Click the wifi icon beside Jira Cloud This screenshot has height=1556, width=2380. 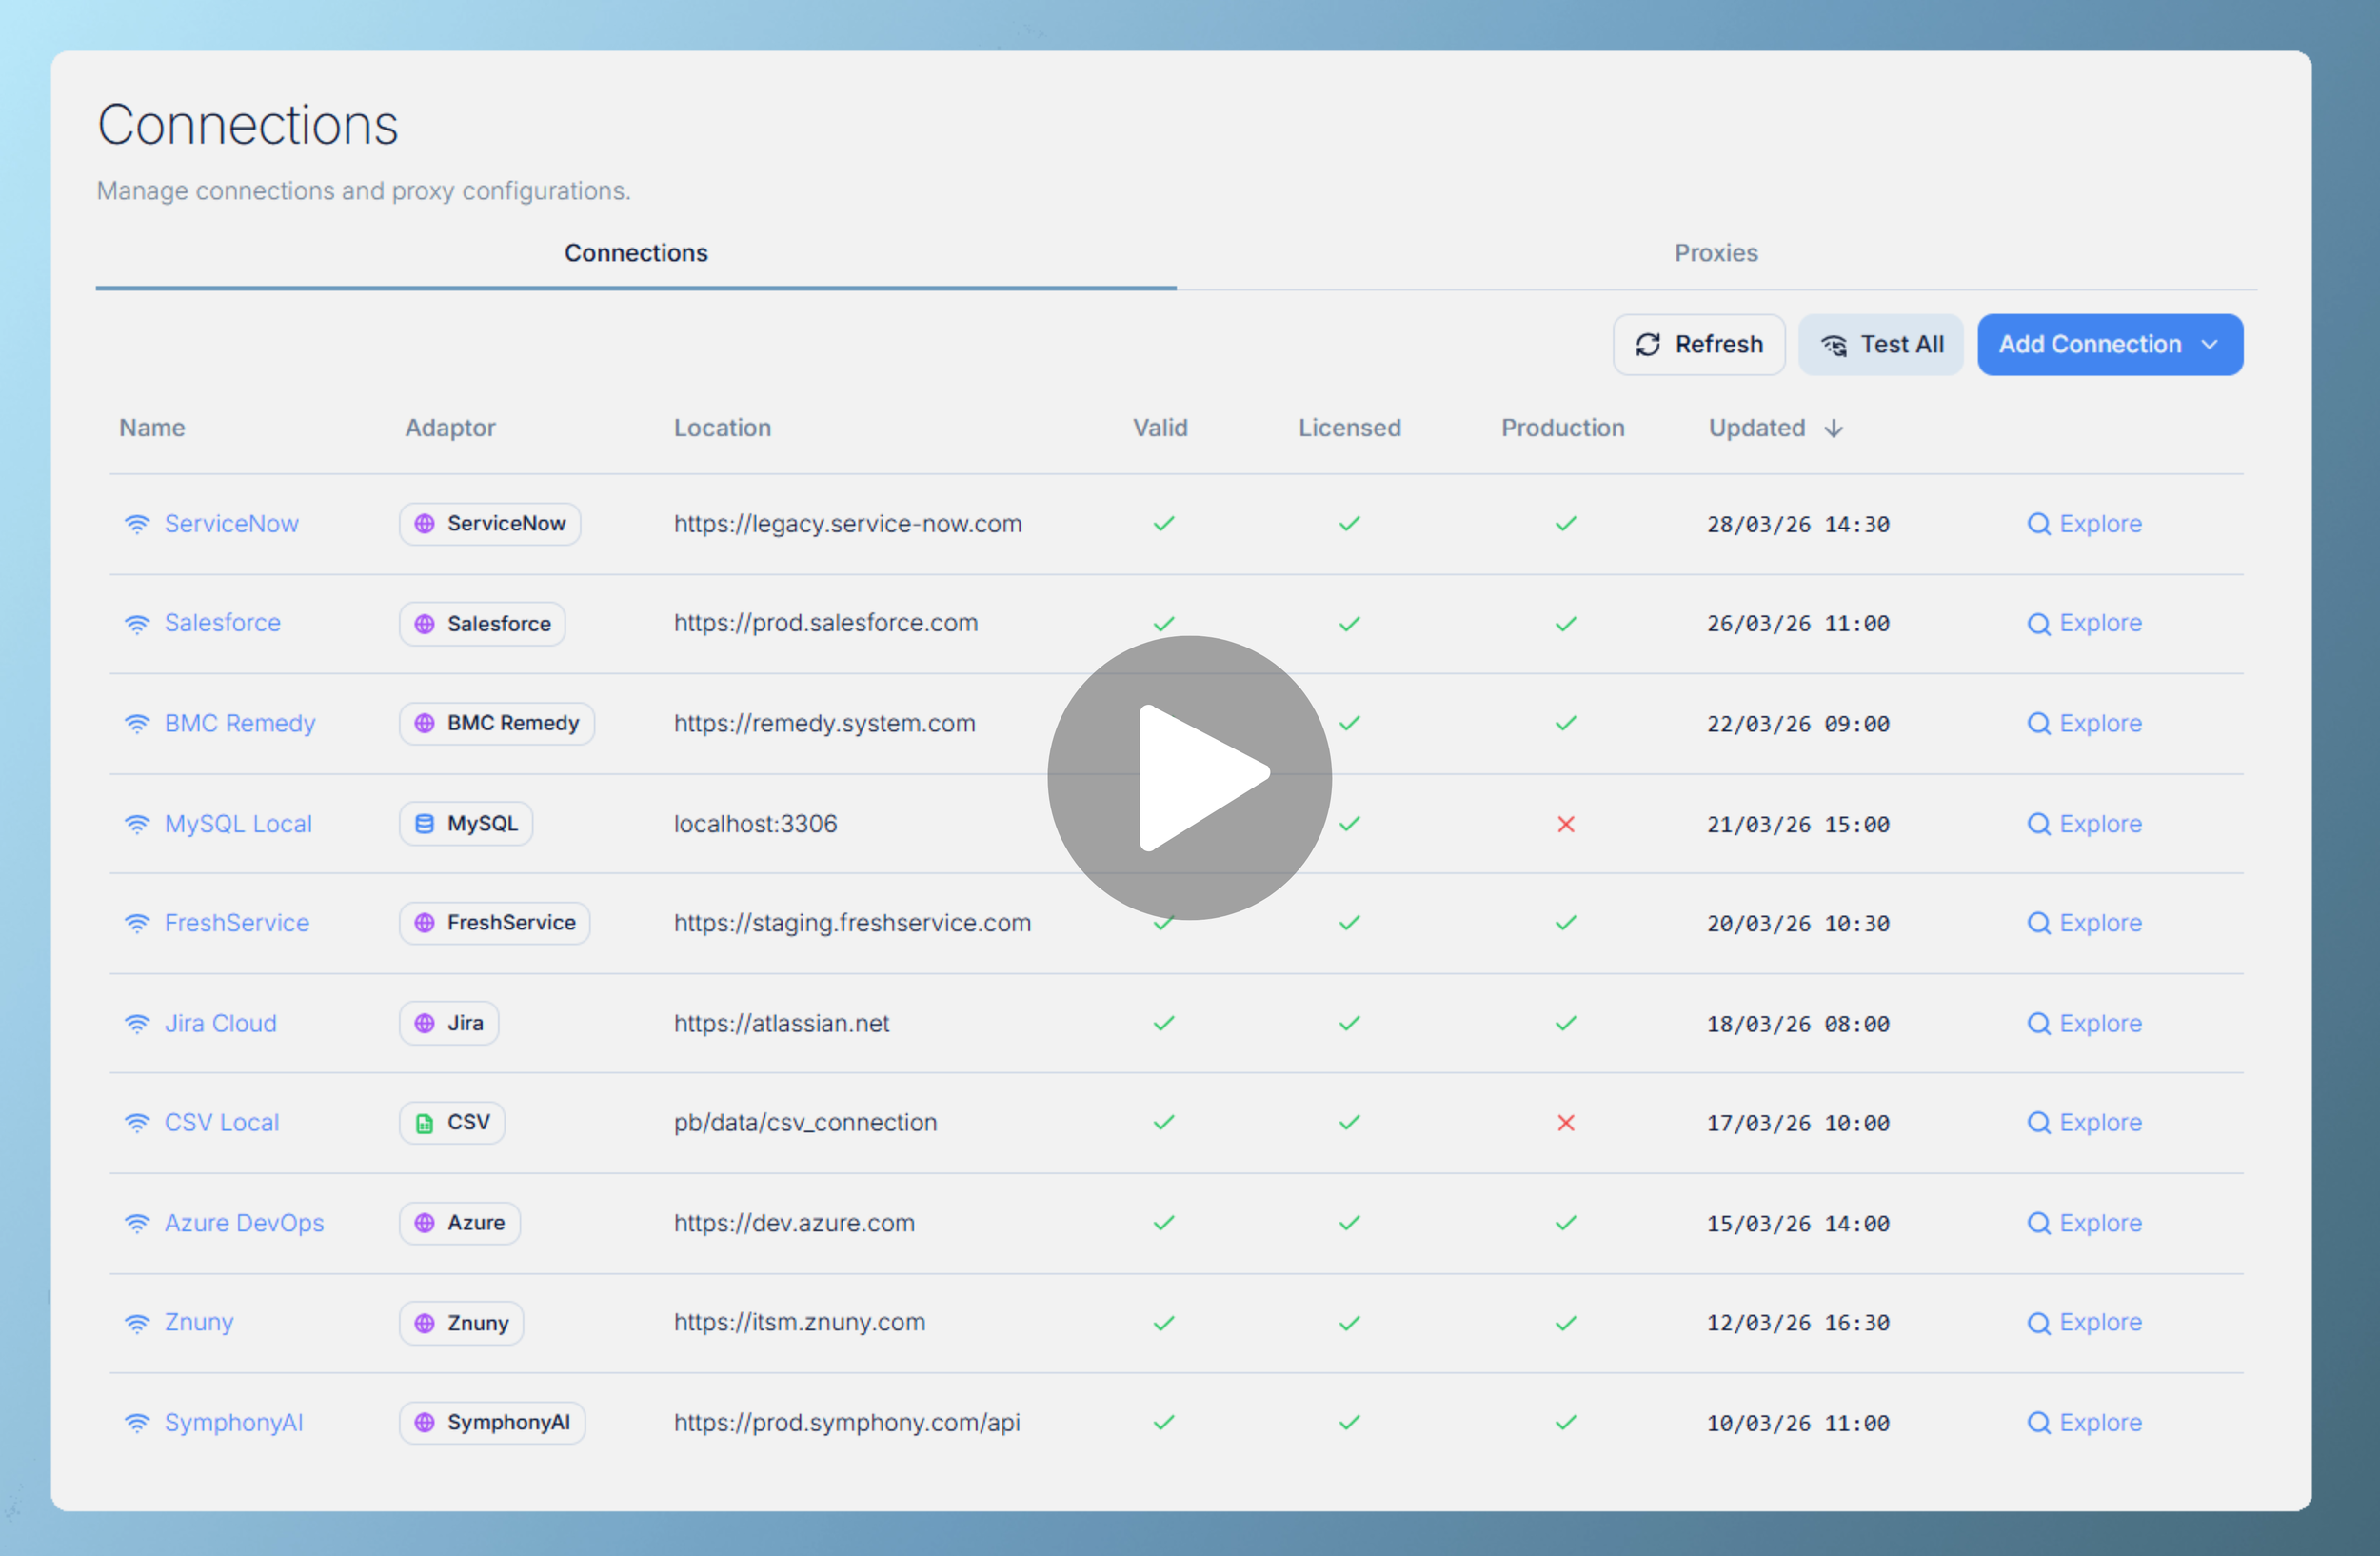[137, 1024]
